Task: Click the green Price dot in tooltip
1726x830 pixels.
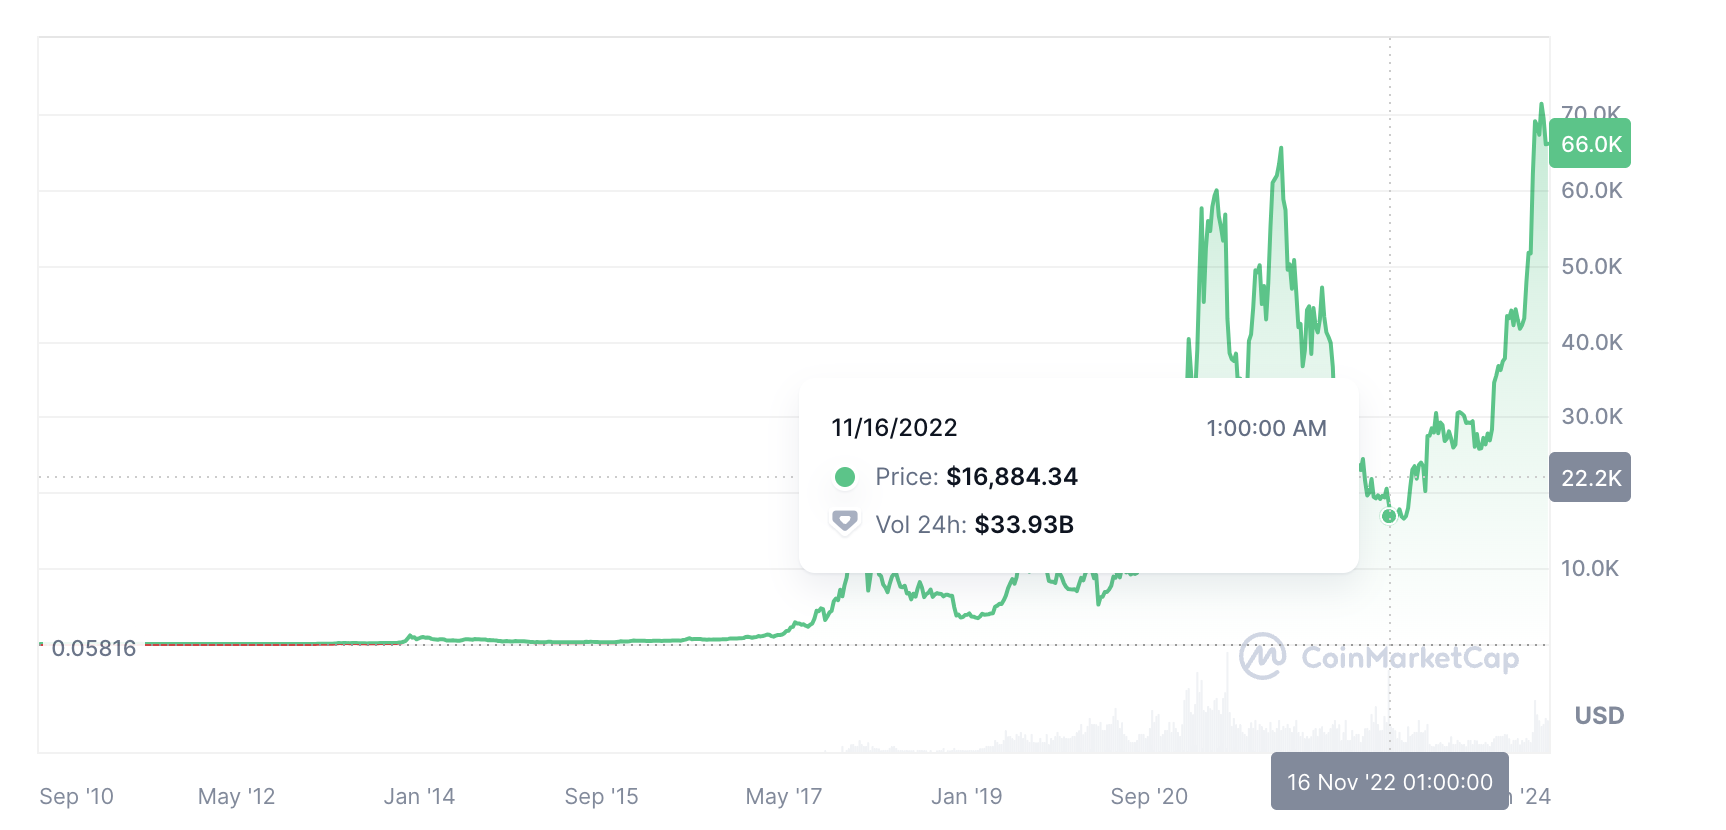Action: tap(845, 477)
